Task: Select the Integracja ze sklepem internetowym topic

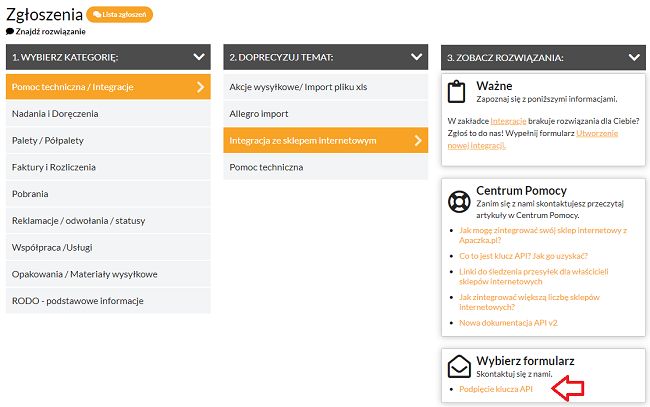Action: pyautogui.click(x=303, y=140)
